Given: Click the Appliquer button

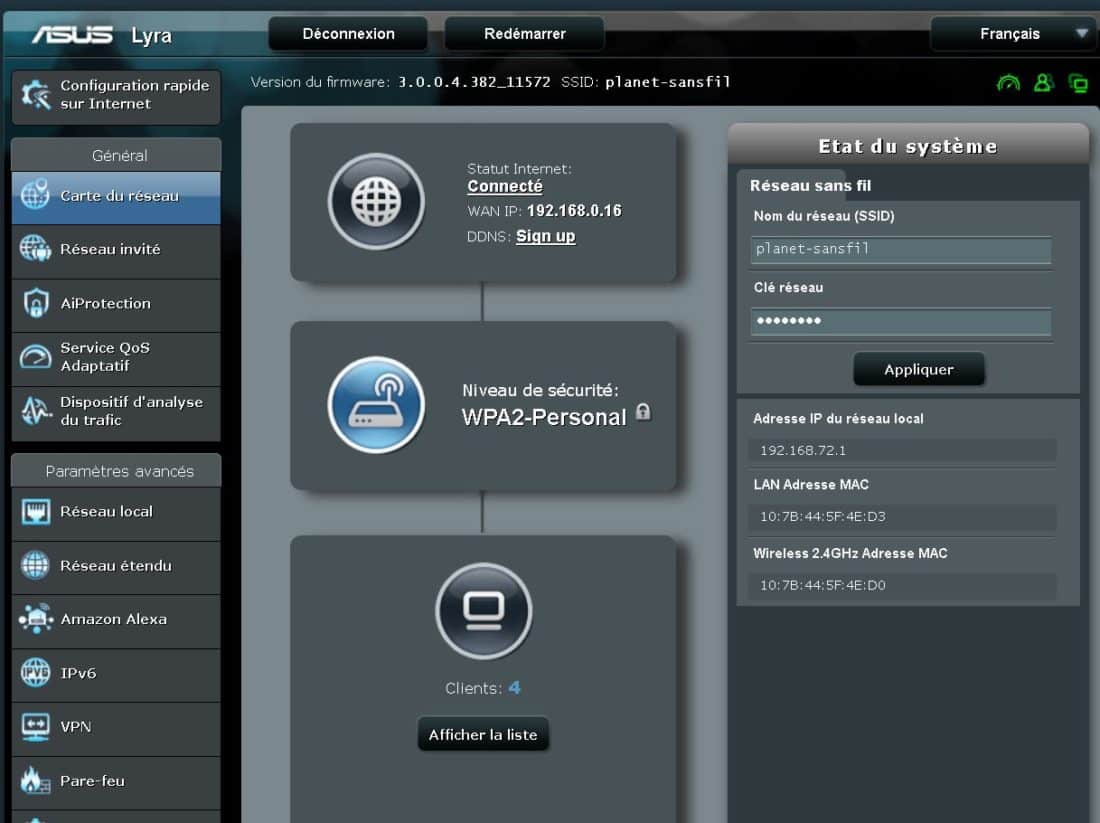Looking at the screenshot, I should pos(918,369).
